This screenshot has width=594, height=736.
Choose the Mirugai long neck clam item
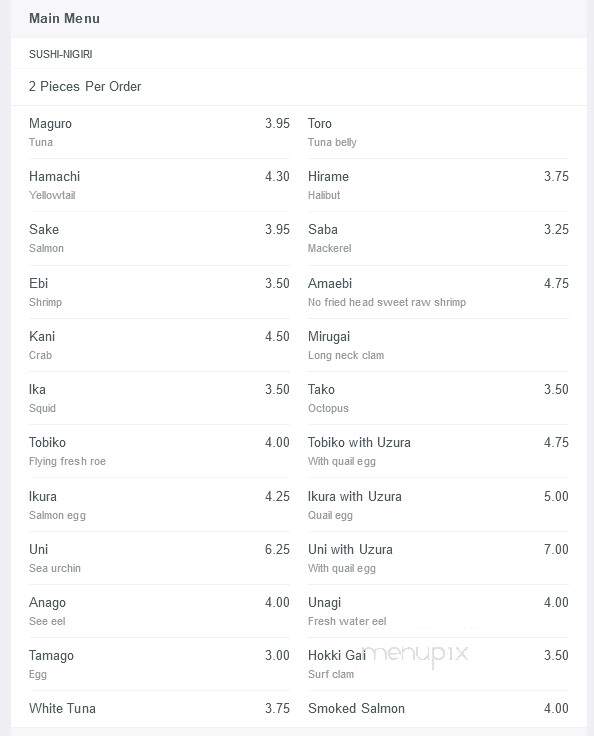click(438, 345)
